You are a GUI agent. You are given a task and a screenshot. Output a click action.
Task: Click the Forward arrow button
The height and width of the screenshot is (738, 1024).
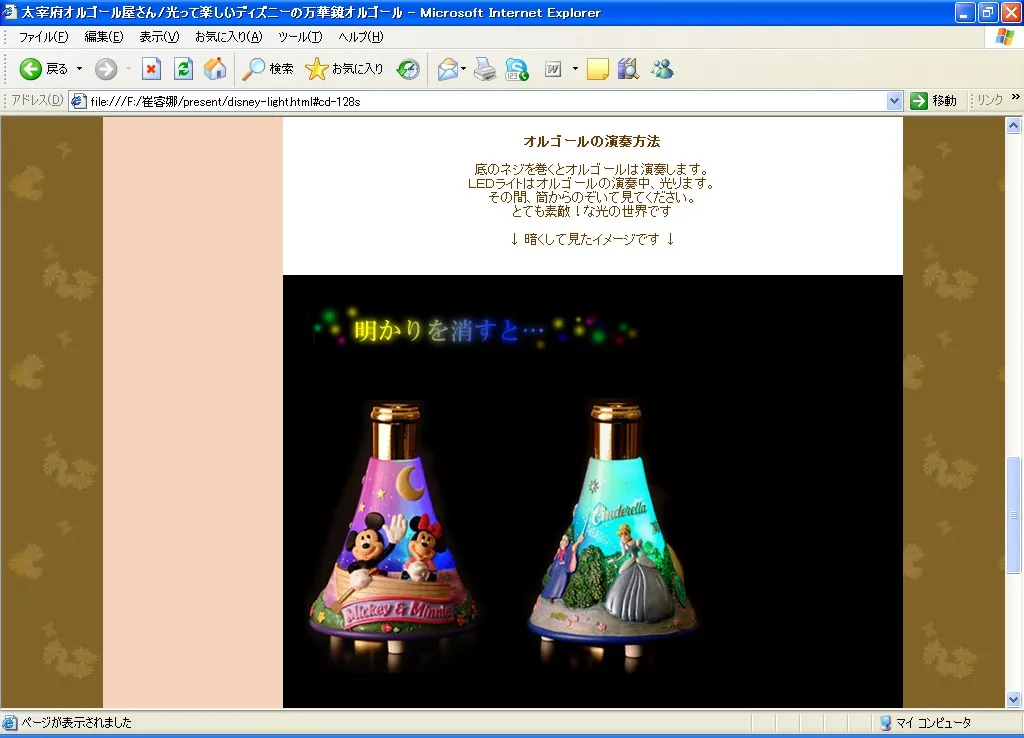point(106,69)
